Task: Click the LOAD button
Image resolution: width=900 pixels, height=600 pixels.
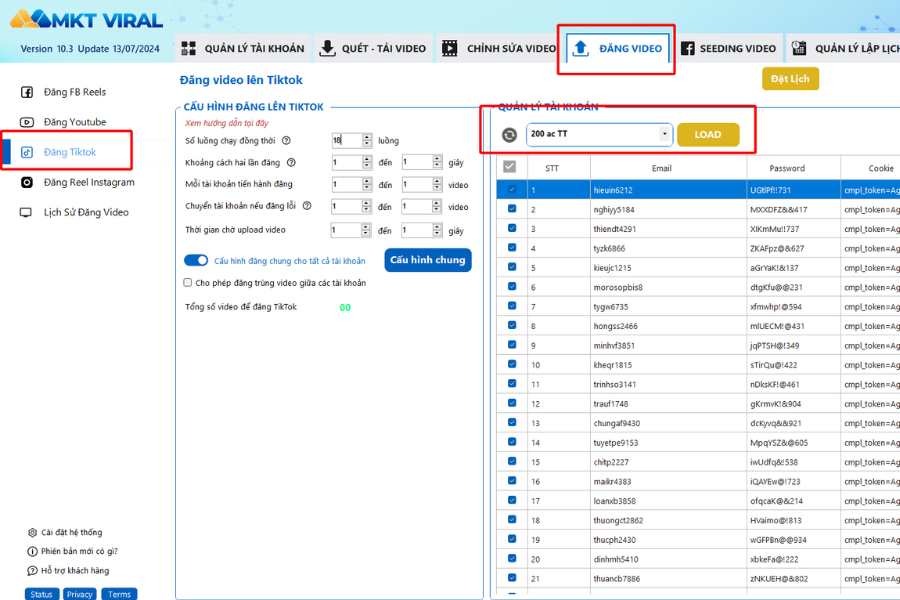Action: tap(708, 134)
